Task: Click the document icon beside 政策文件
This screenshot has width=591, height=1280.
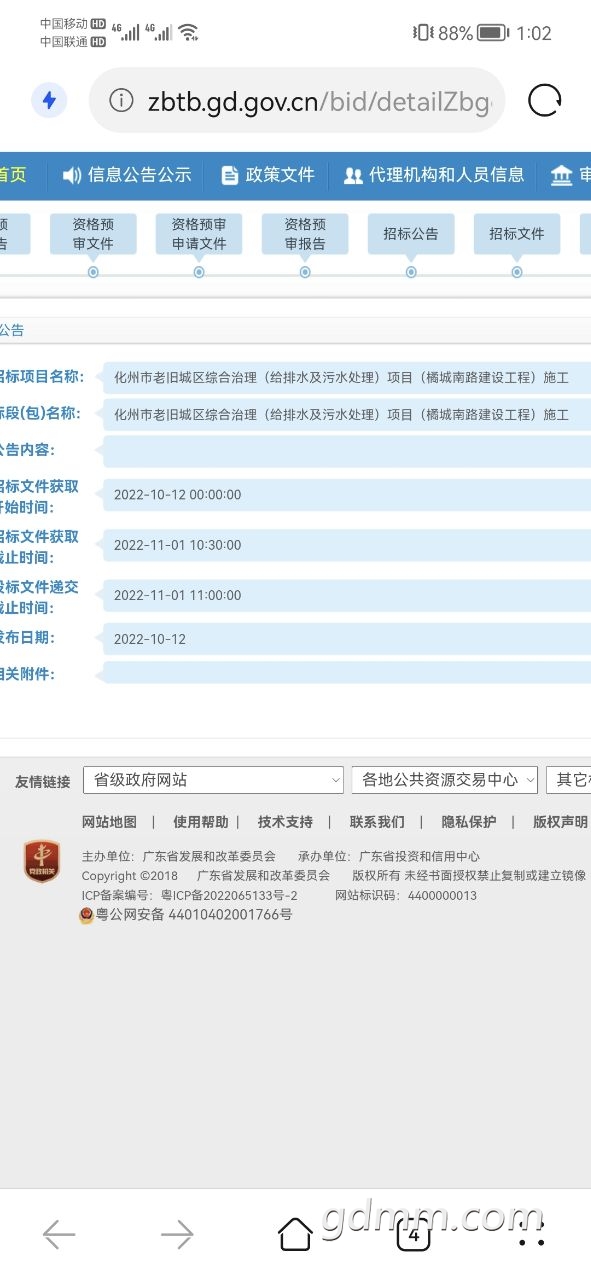Action: pyautogui.click(x=230, y=176)
